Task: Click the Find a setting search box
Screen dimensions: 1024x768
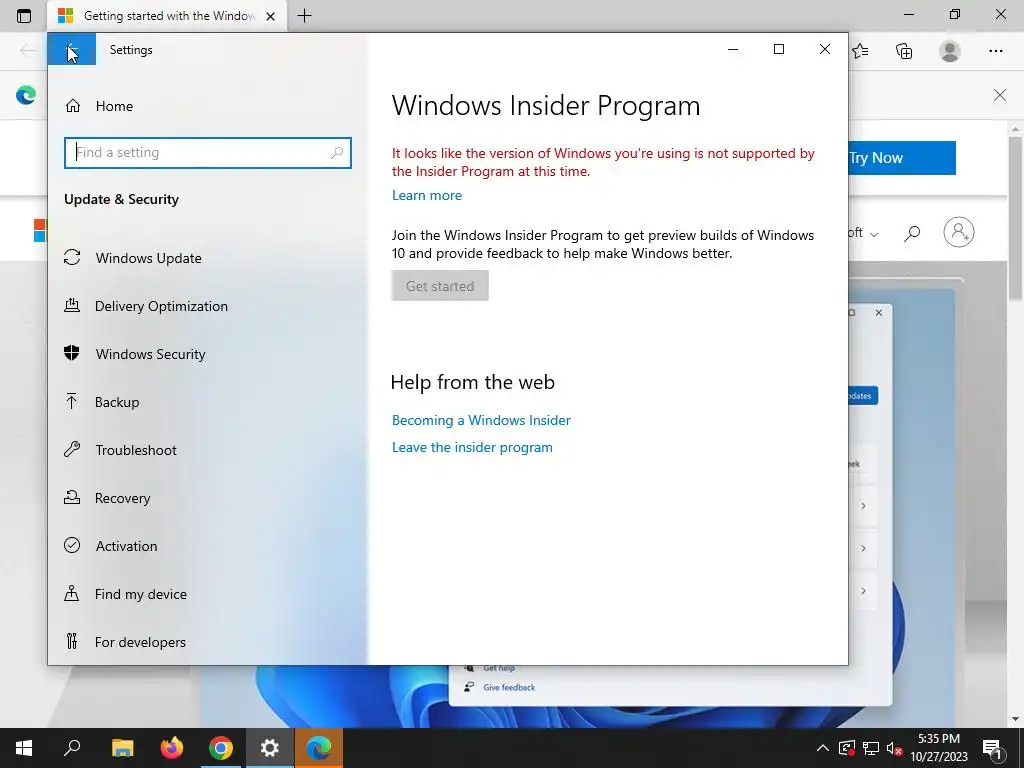Action: click(x=208, y=153)
